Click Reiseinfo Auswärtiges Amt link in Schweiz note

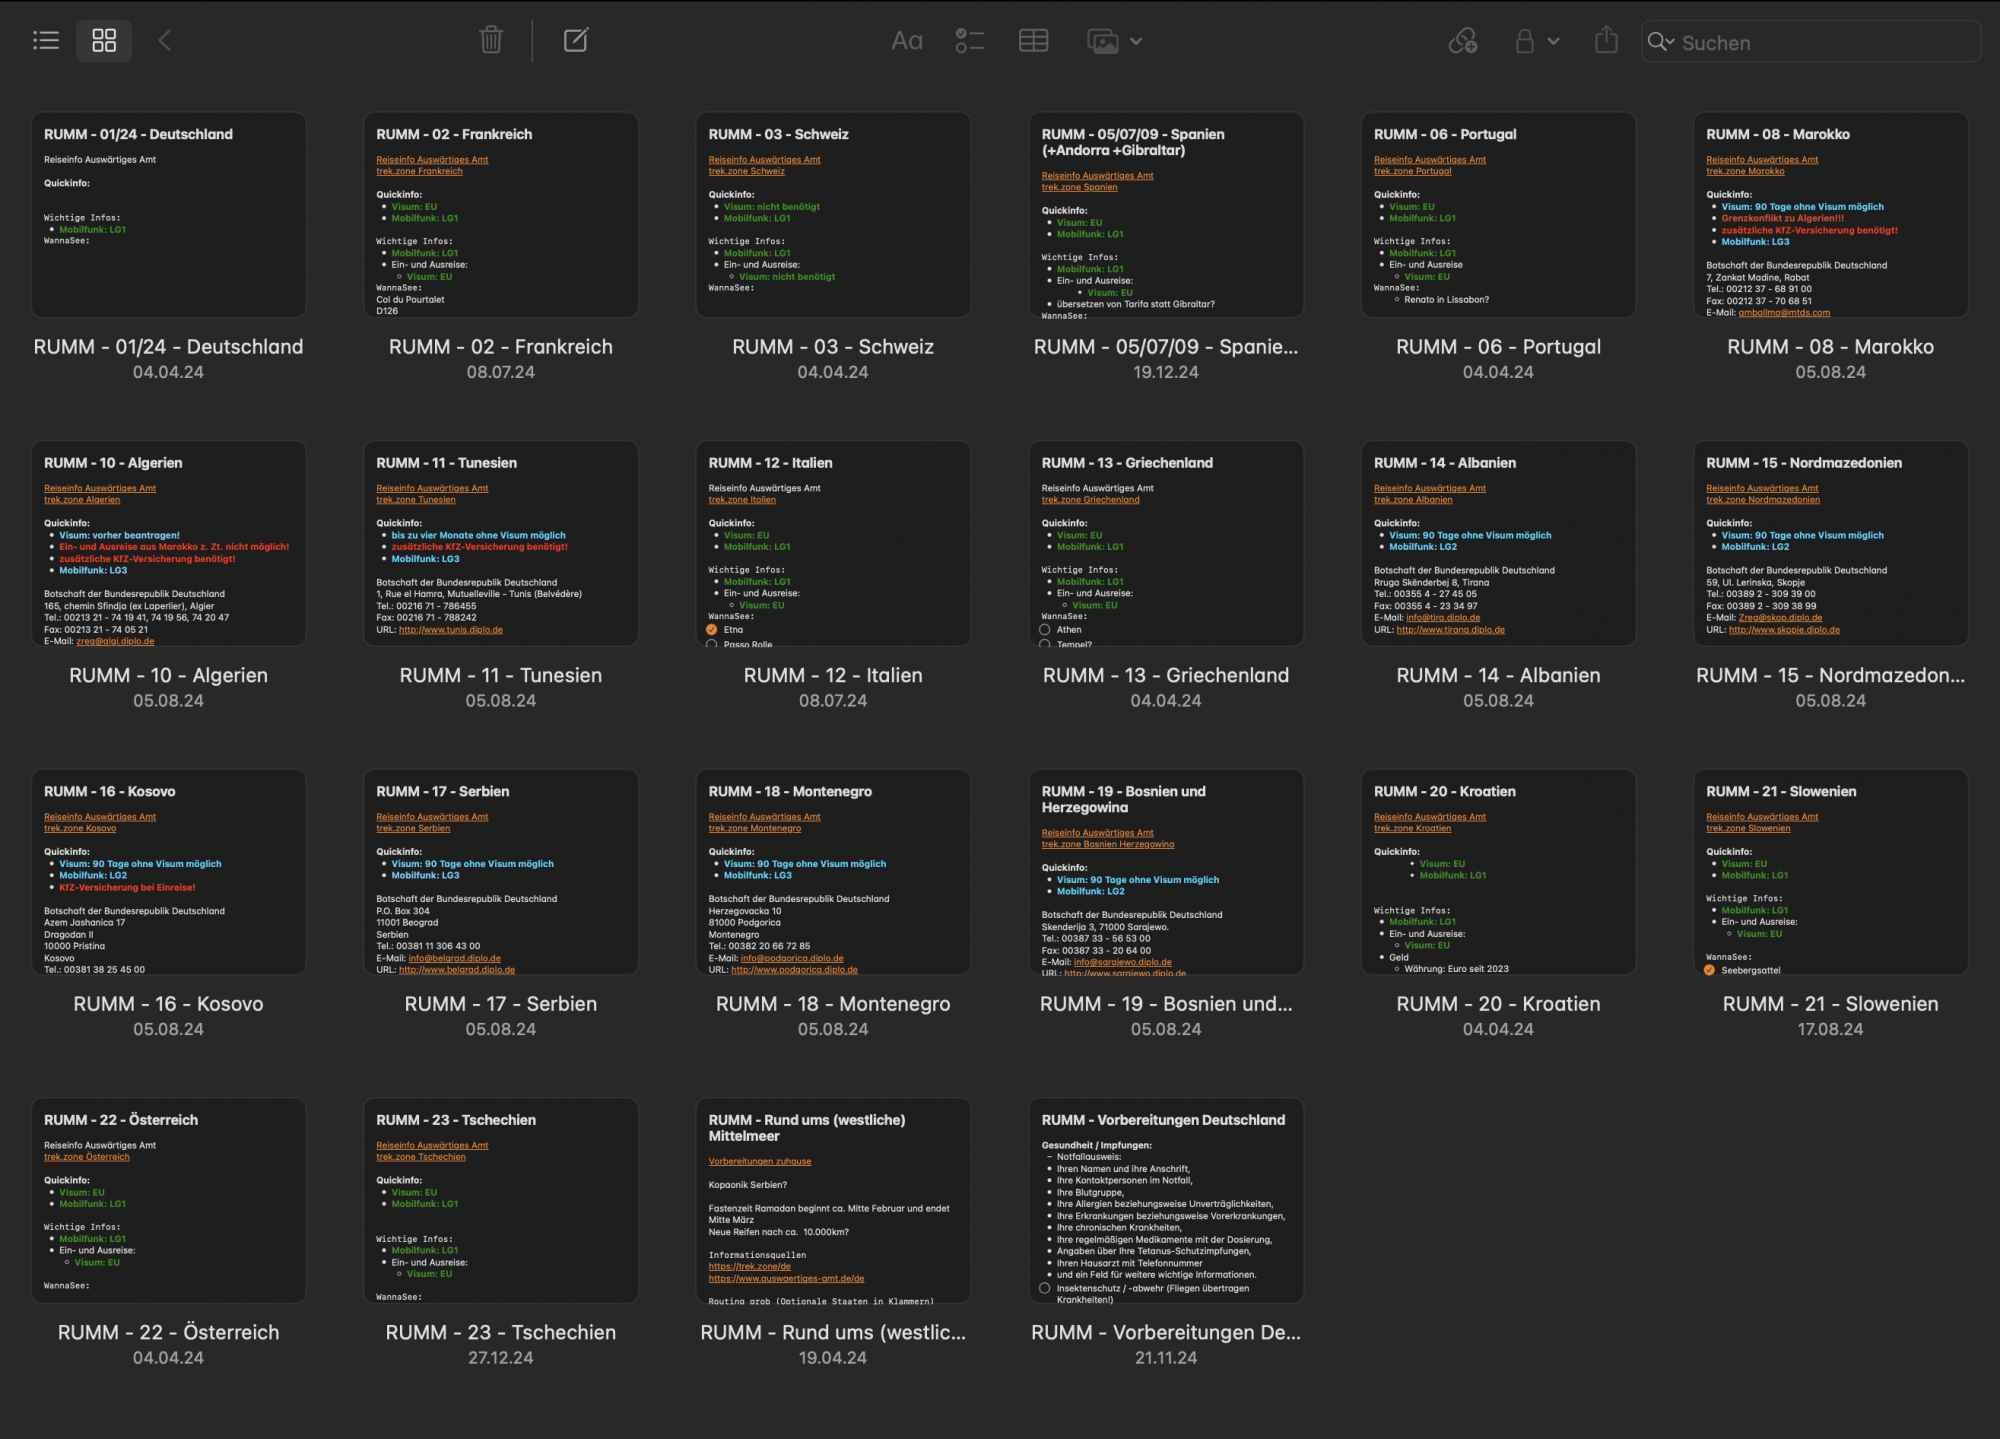tap(764, 160)
